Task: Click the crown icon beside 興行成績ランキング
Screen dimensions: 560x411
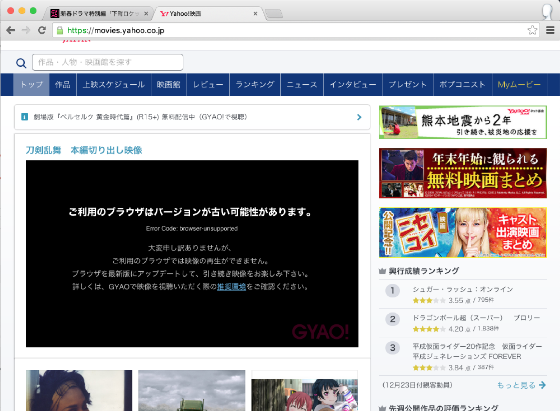Action: point(382,271)
